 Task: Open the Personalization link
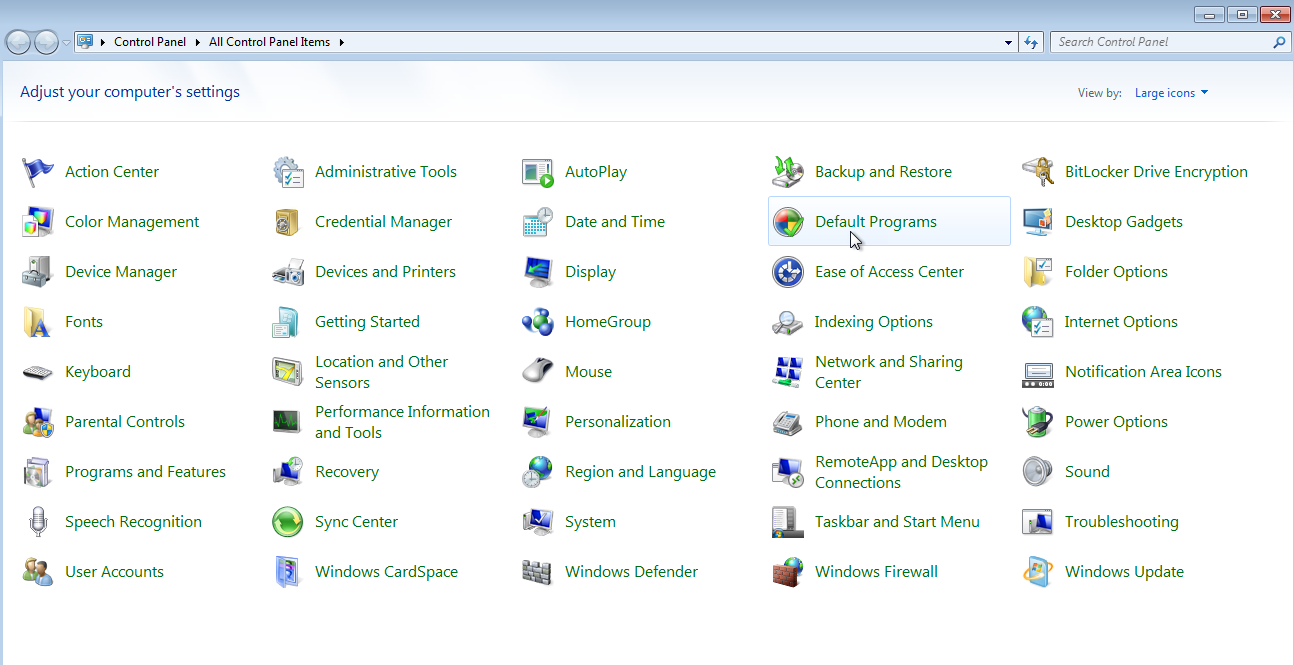click(x=618, y=422)
